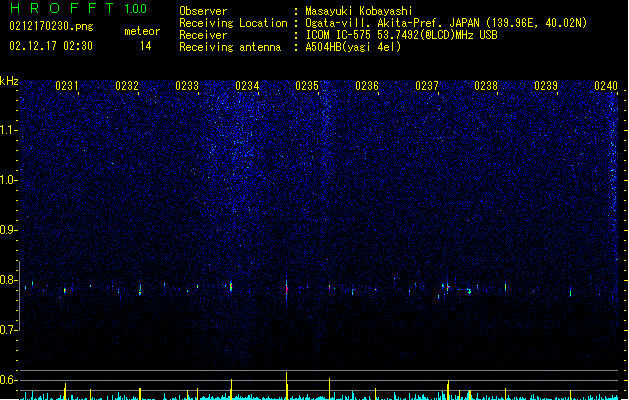Image resolution: width=629 pixels, height=400 pixels.
Task: Click the 1.0 kHz axis tick label
Action: click(x=8, y=180)
